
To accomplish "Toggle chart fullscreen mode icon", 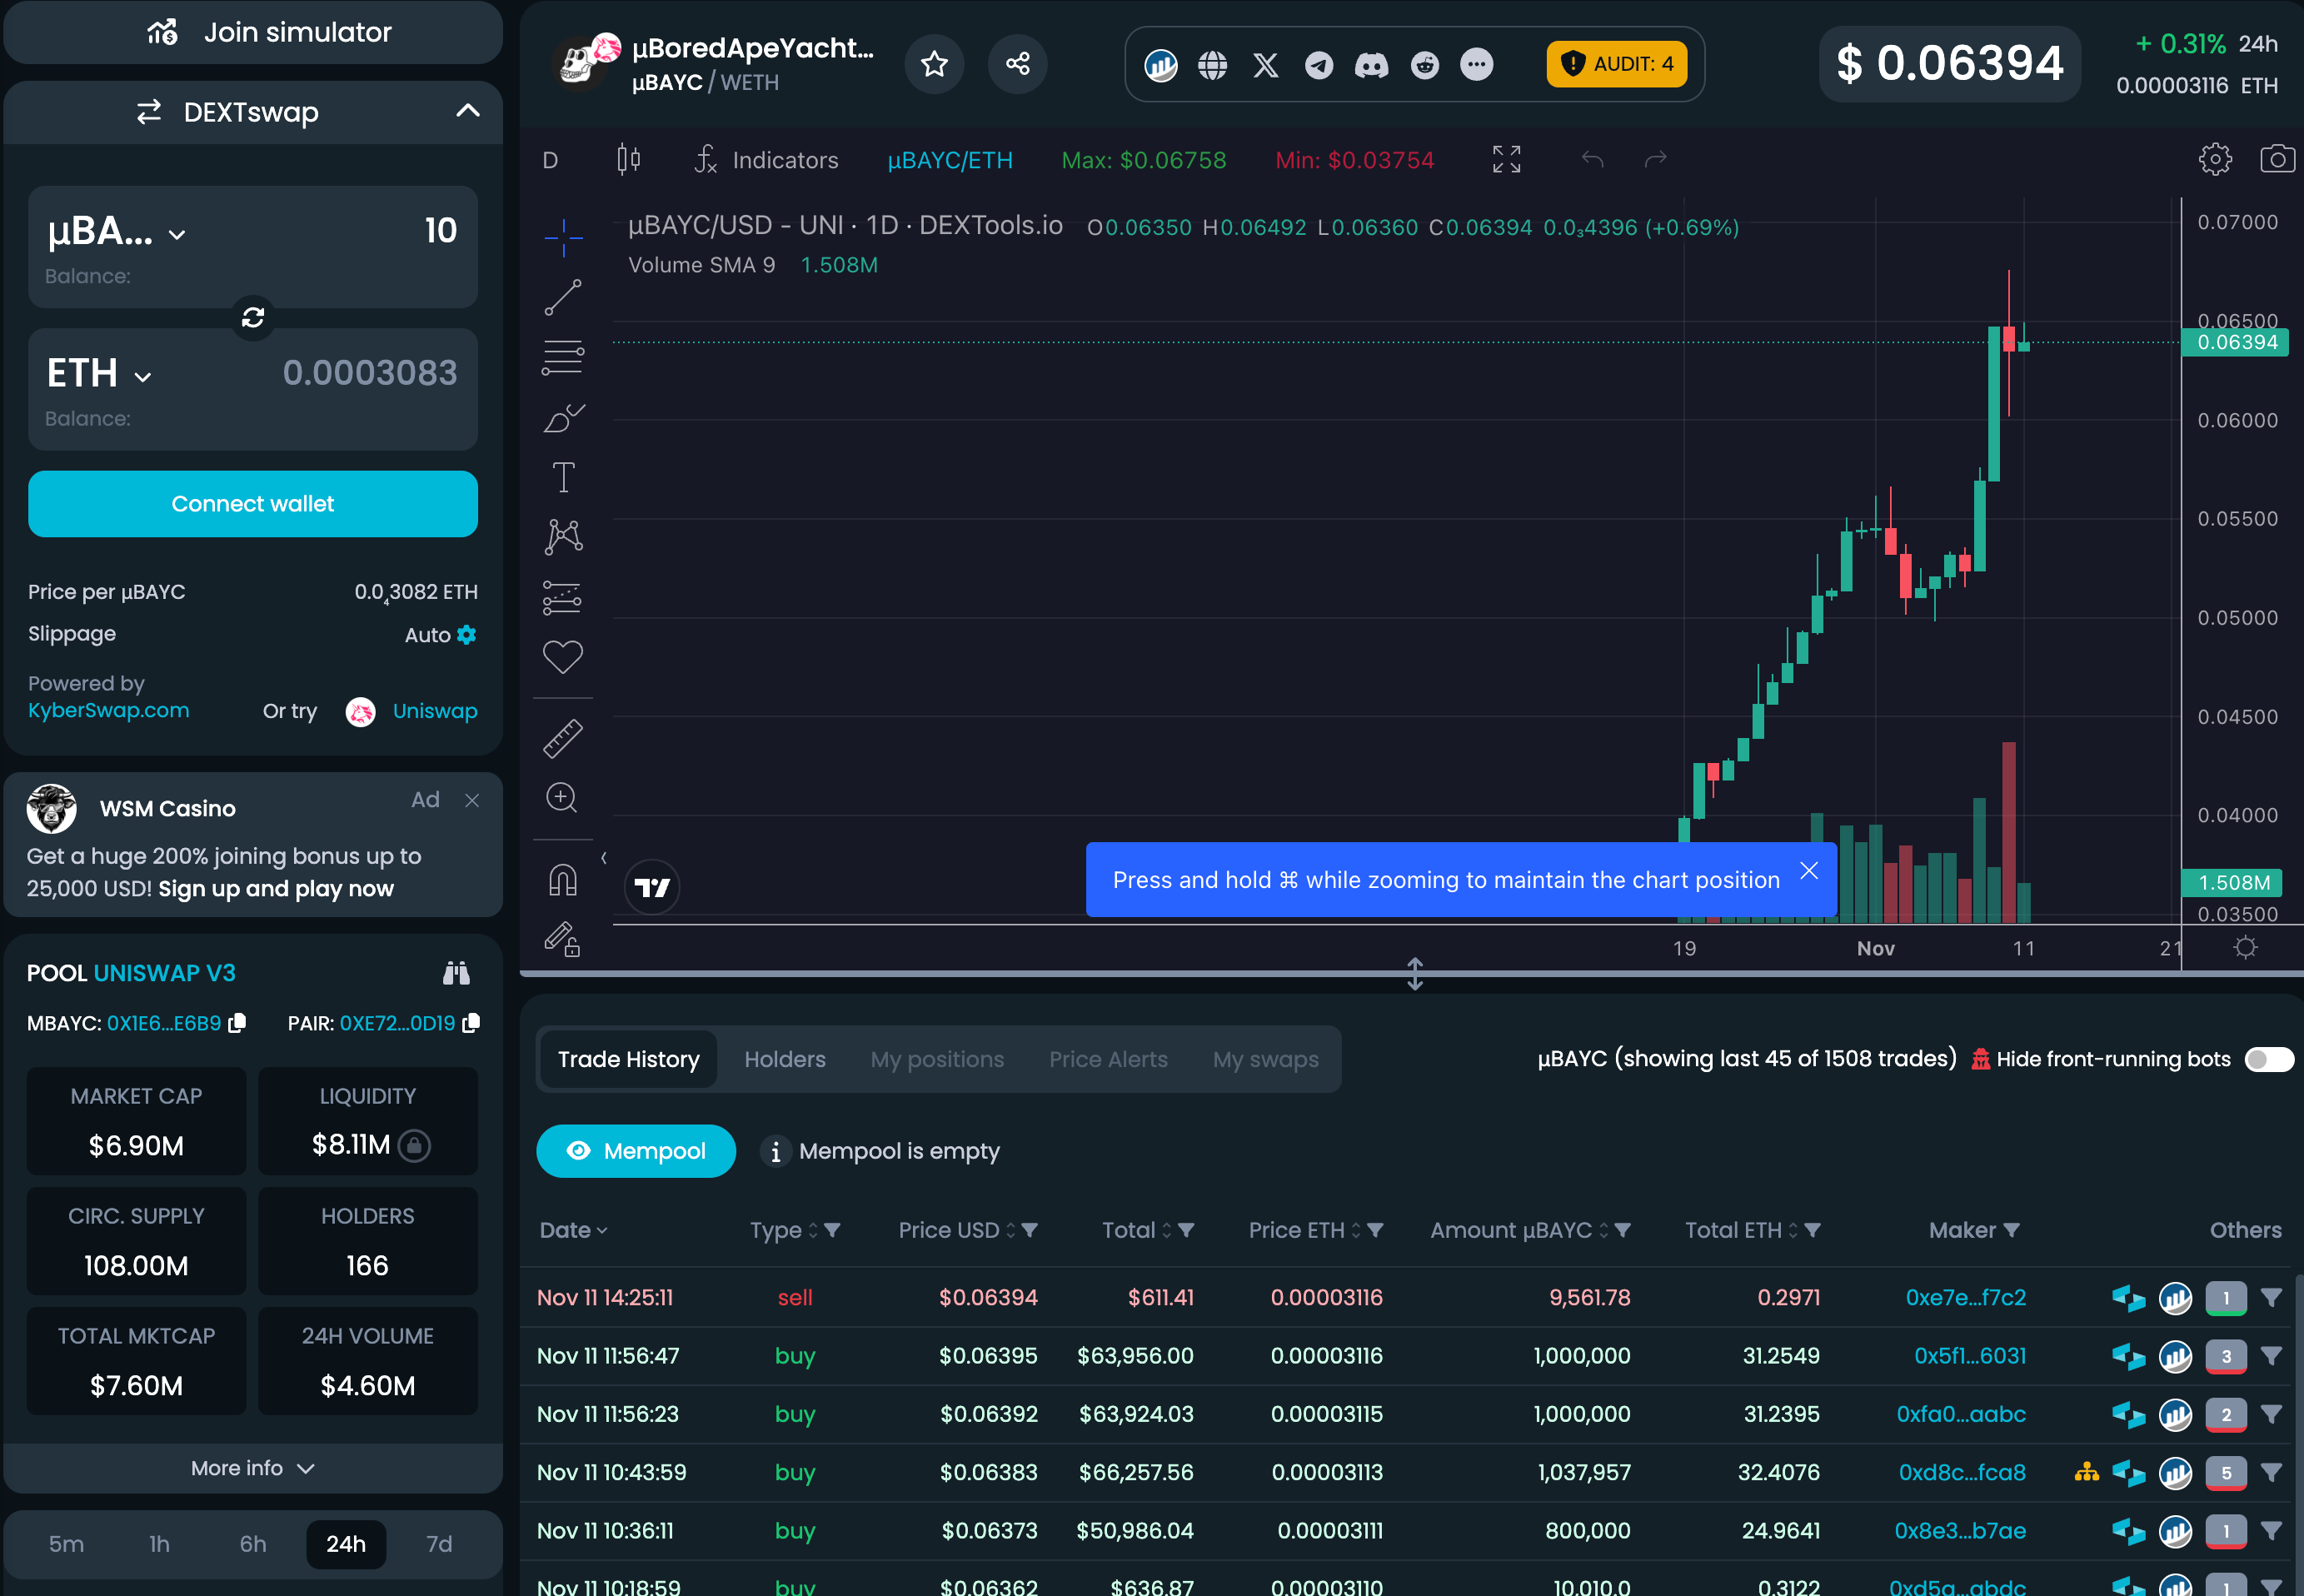I will coord(1506,159).
